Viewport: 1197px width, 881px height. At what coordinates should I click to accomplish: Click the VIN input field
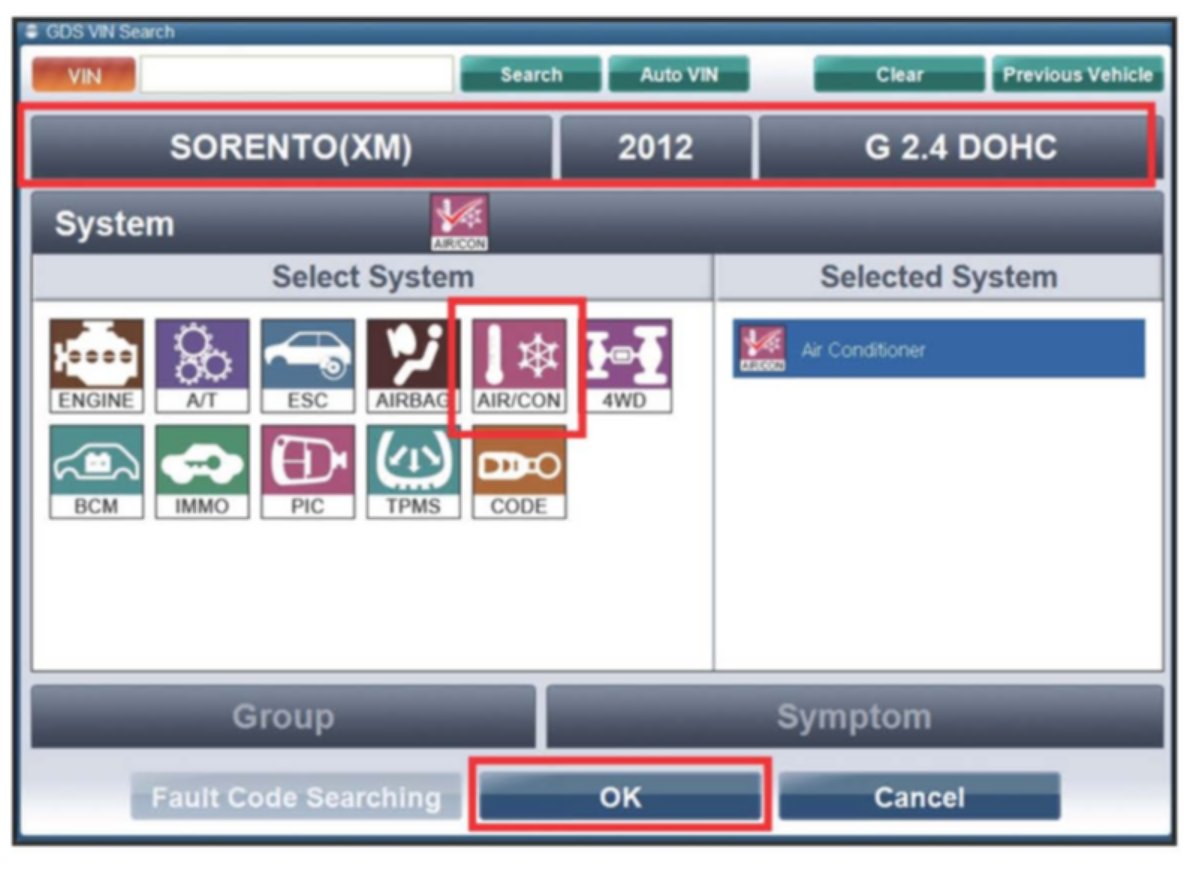click(x=296, y=75)
